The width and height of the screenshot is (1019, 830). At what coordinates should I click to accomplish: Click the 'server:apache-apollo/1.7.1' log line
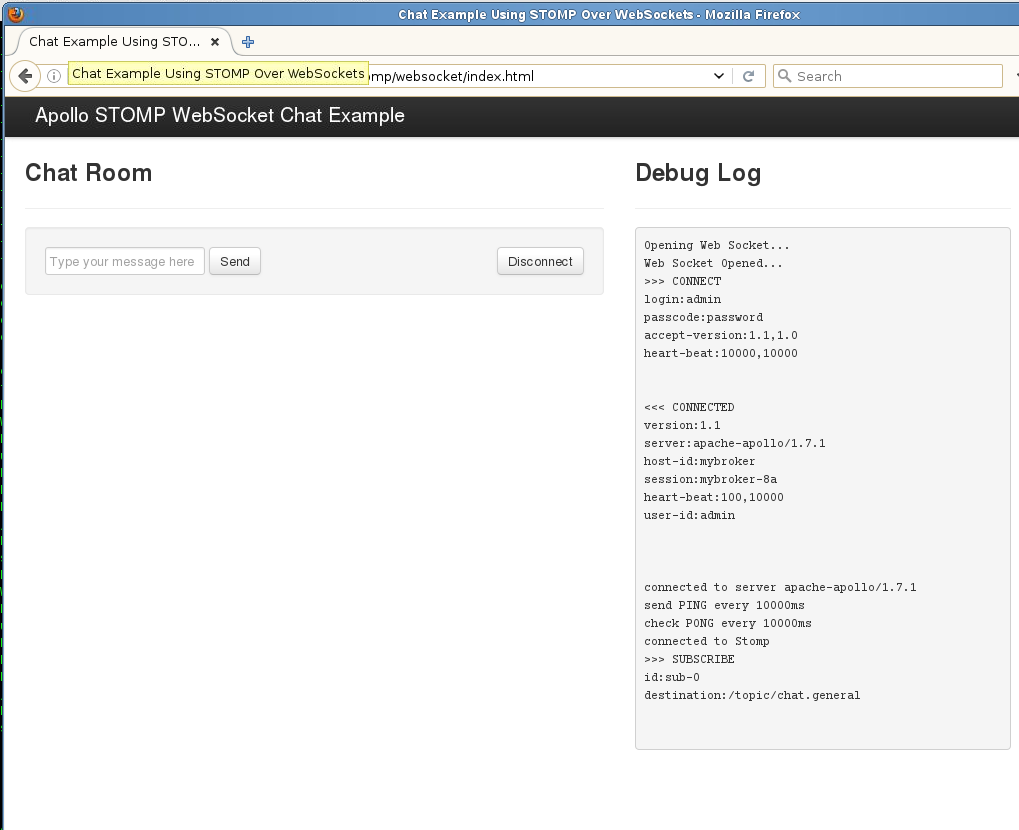pyautogui.click(x=734, y=443)
